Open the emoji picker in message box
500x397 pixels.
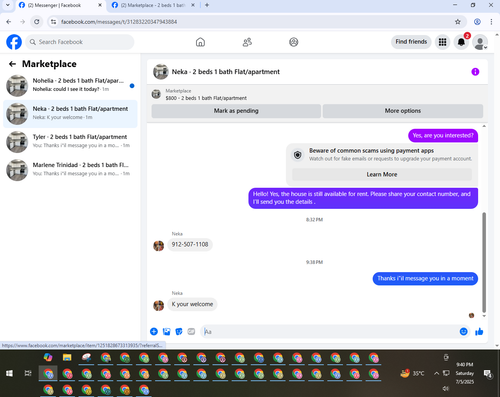463,331
